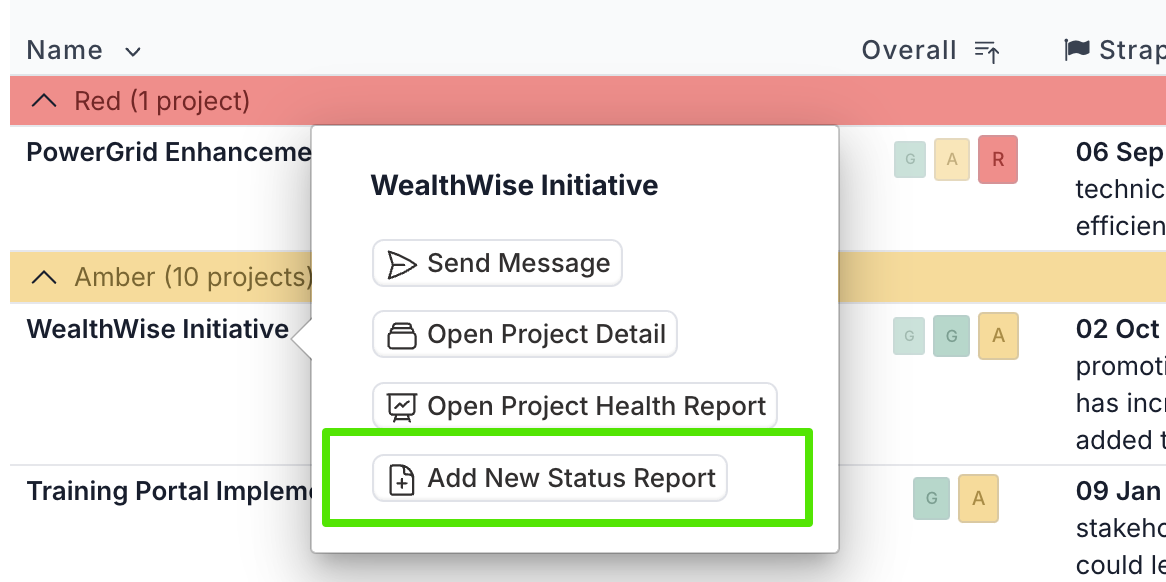Click the paper plane Send Message icon
Screen dimensions: 1166x582
click(402, 264)
